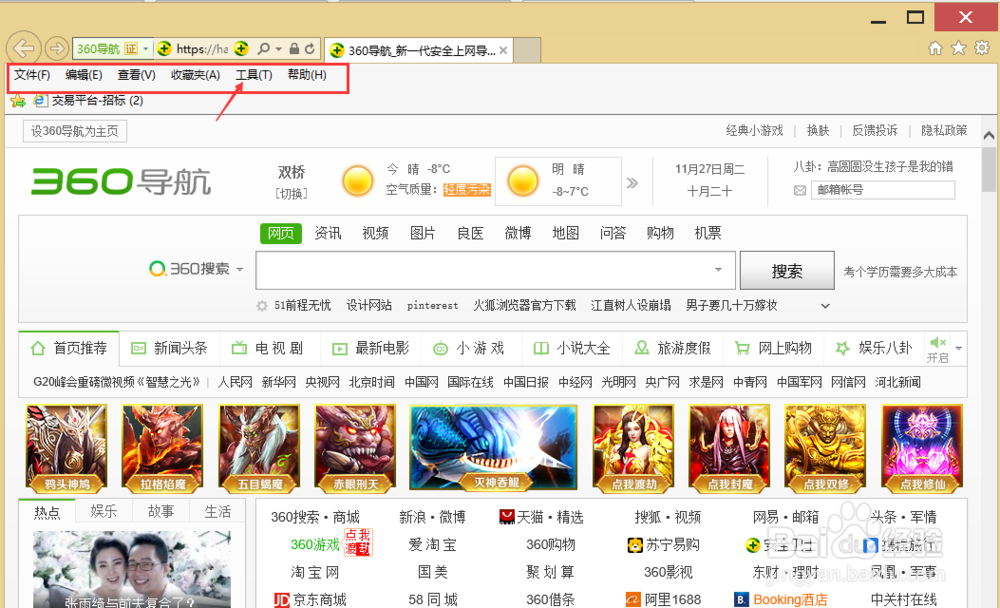
Task: Switch to 娱乐 news tab on left
Action: 103,511
